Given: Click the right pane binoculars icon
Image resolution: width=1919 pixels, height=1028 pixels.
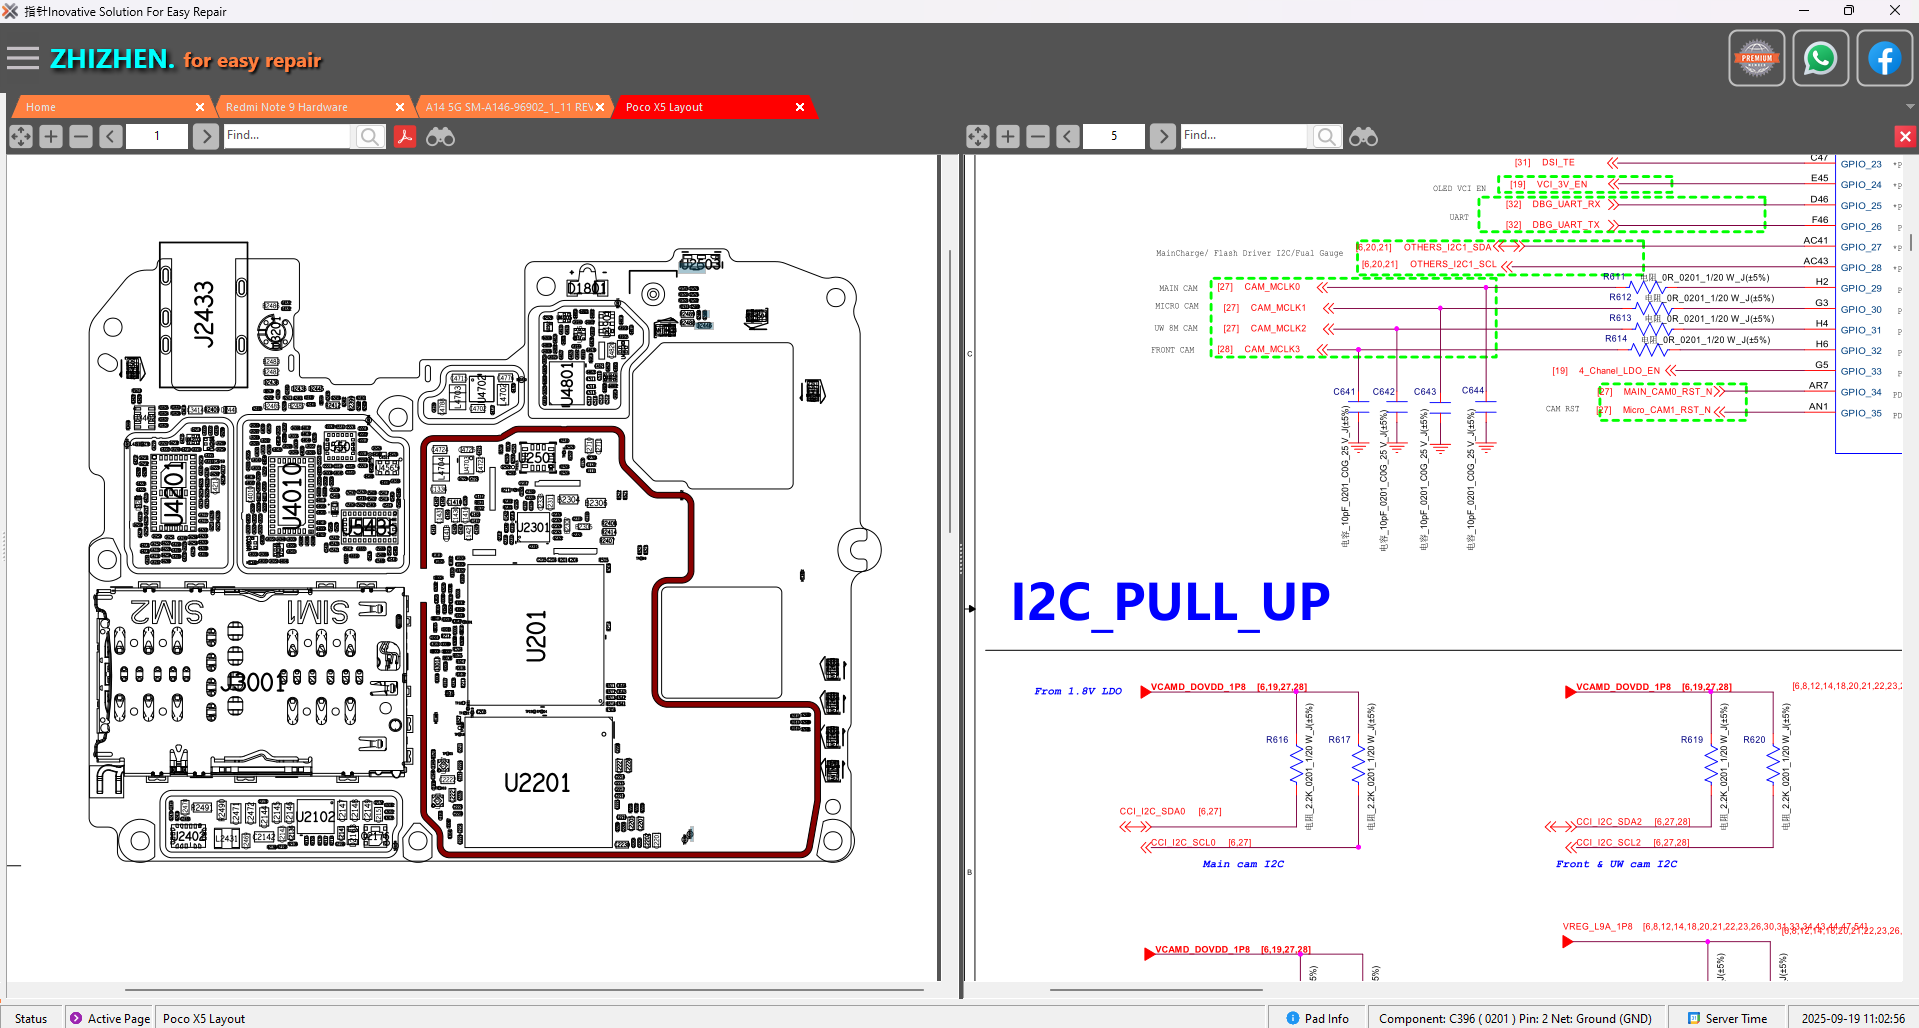Looking at the screenshot, I should pyautogui.click(x=1363, y=136).
